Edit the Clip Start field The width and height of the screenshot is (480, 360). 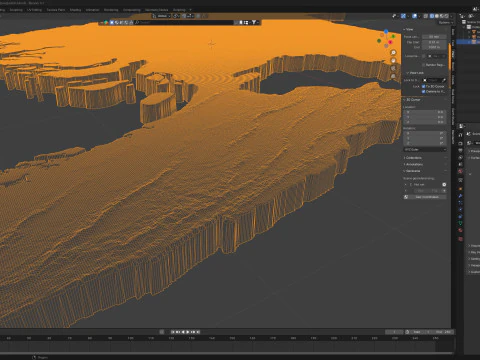pyautogui.click(x=434, y=42)
